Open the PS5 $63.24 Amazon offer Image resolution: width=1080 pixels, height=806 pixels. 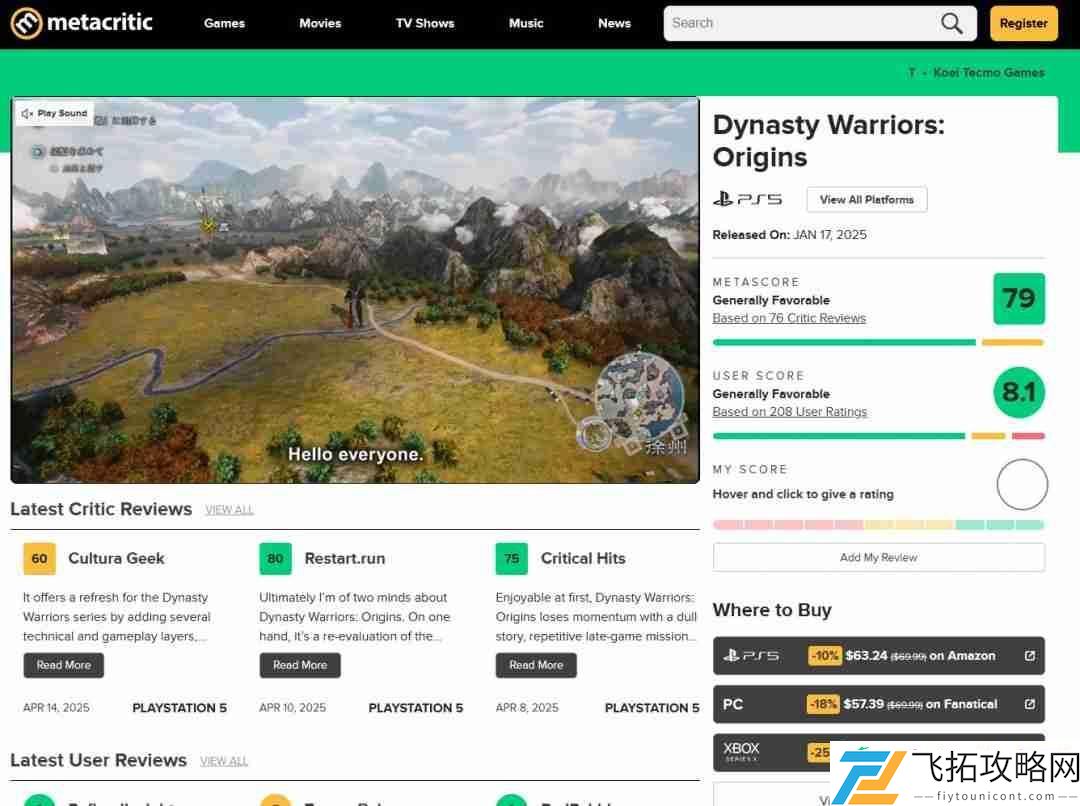pyautogui.click(x=878, y=655)
